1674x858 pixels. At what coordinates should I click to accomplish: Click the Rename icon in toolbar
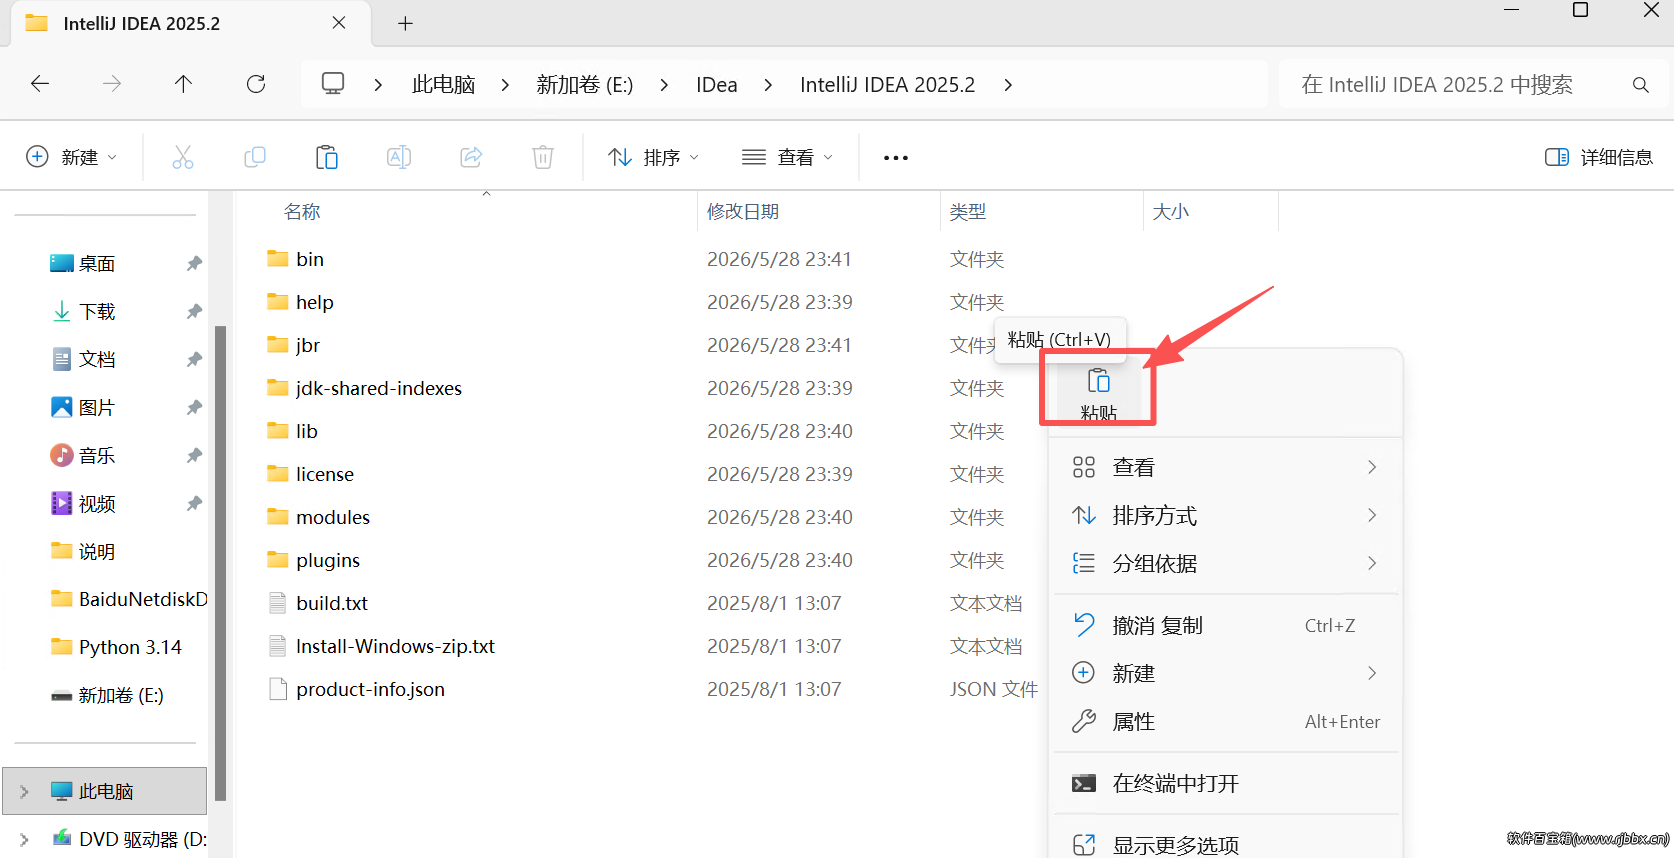(x=399, y=157)
